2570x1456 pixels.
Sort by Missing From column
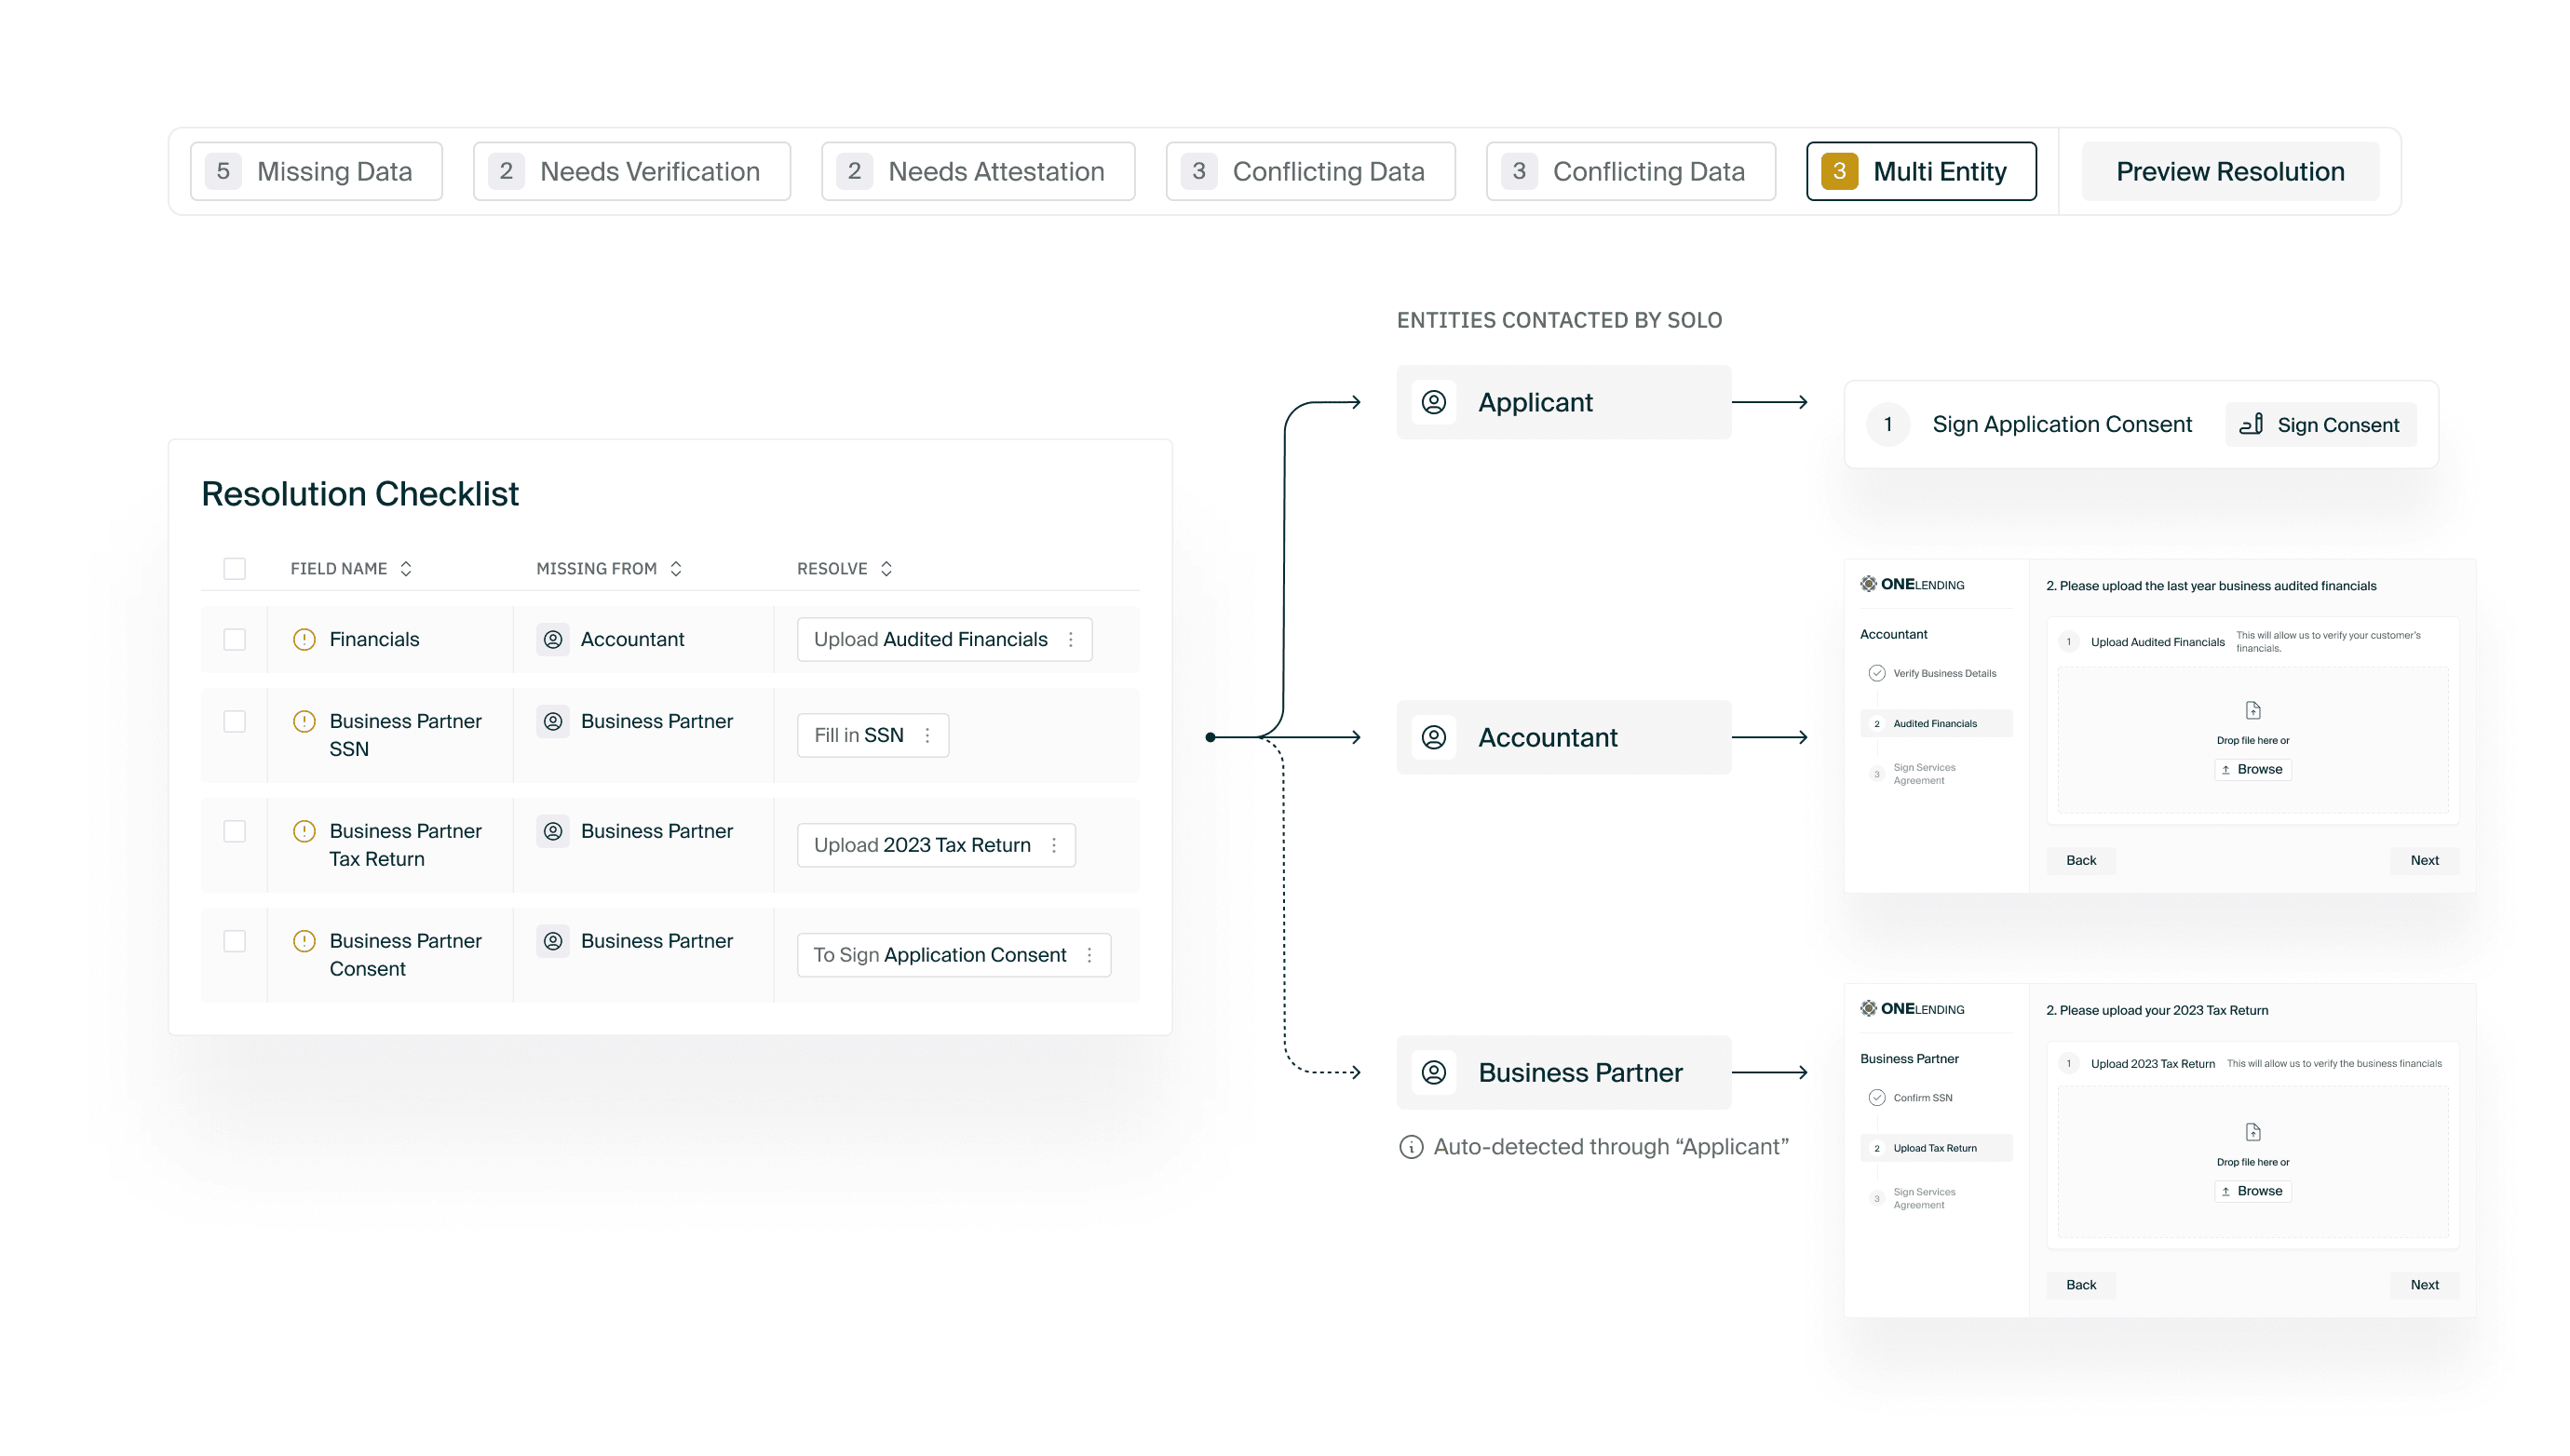(x=675, y=568)
